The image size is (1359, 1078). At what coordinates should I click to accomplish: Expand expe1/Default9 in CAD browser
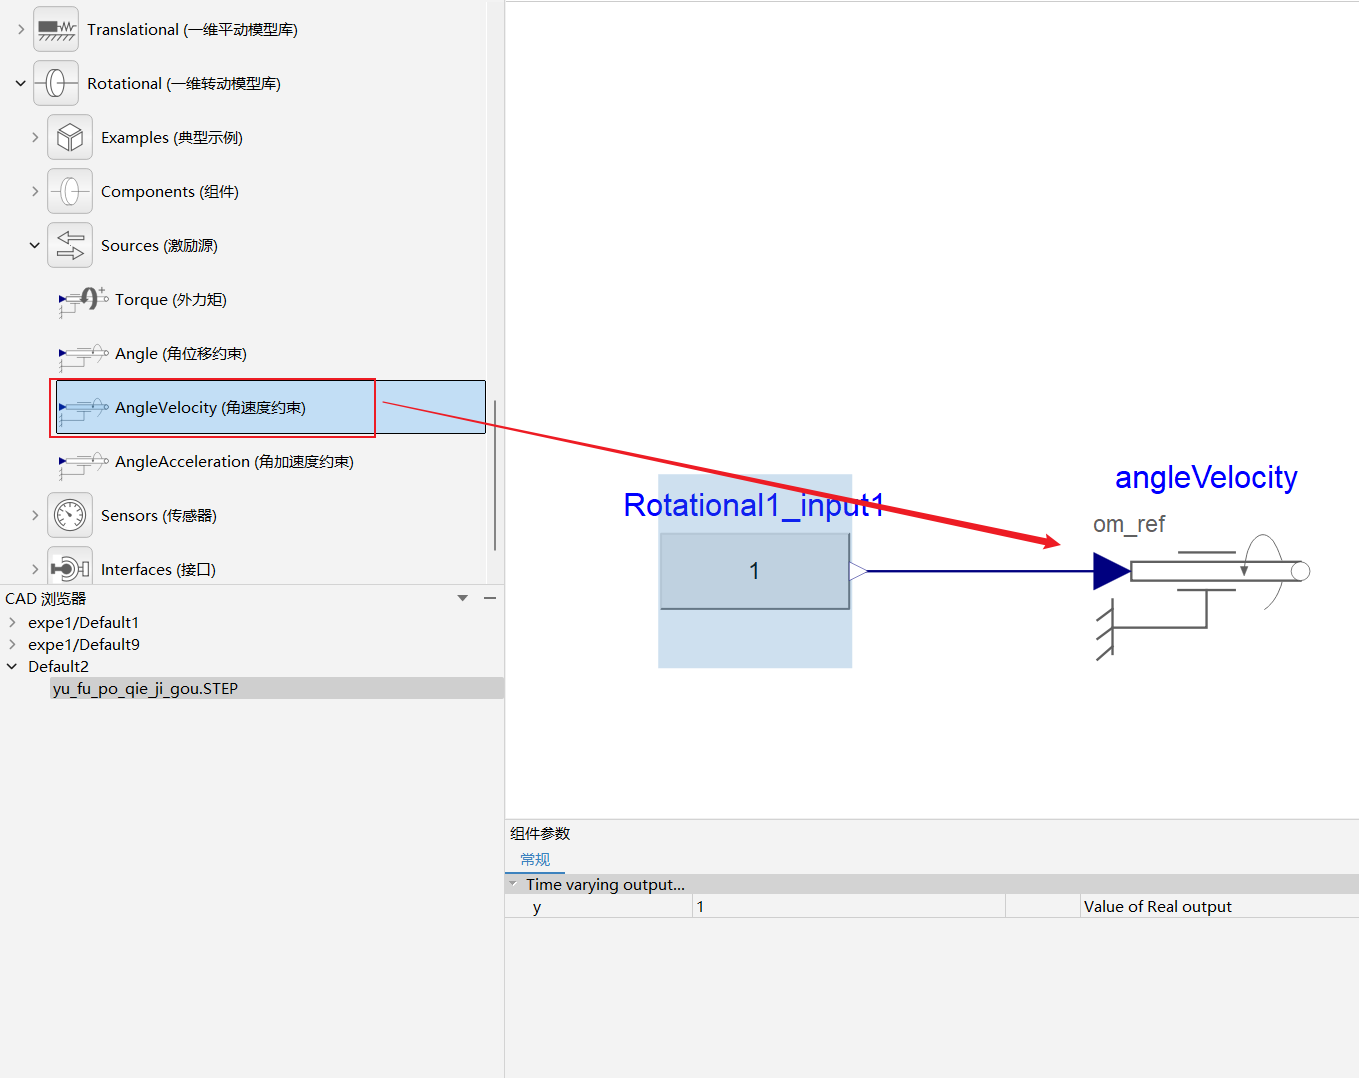coord(12,644)
